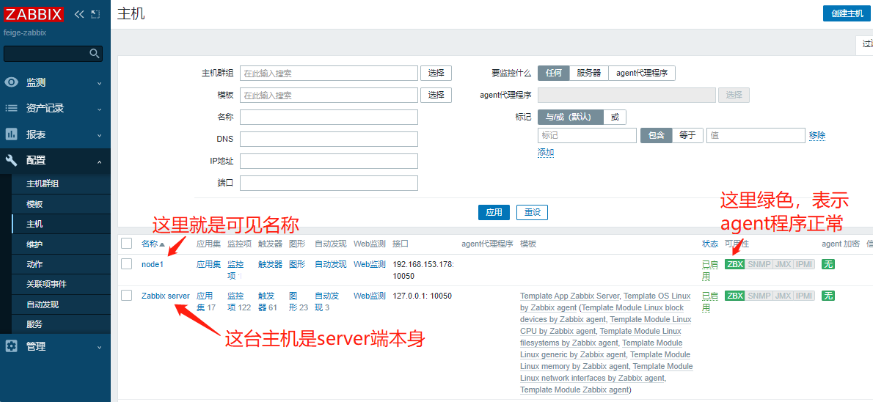
Task: Click the blue 应用 filter button
Action: coord(494,212)
